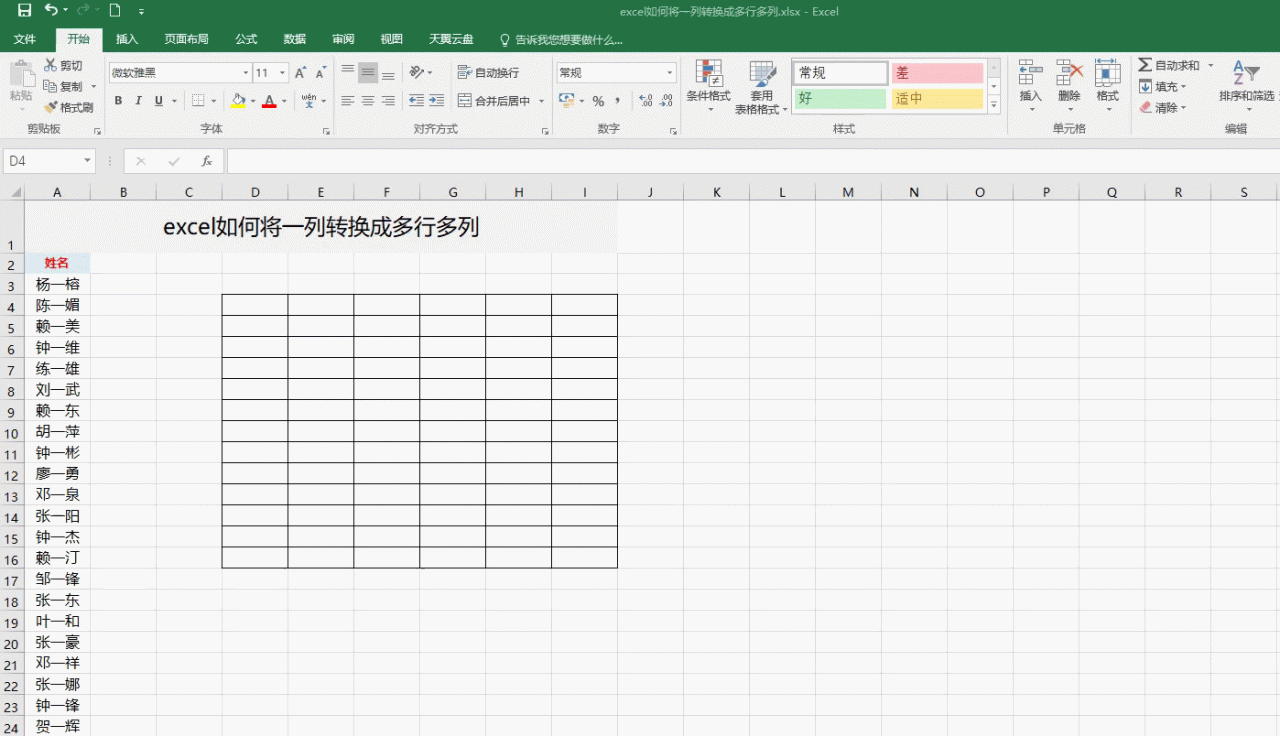The width and height of the screenshot is (1280, 736).
Task: Decrease font size with smaller A icon
Action: point(320,73)
